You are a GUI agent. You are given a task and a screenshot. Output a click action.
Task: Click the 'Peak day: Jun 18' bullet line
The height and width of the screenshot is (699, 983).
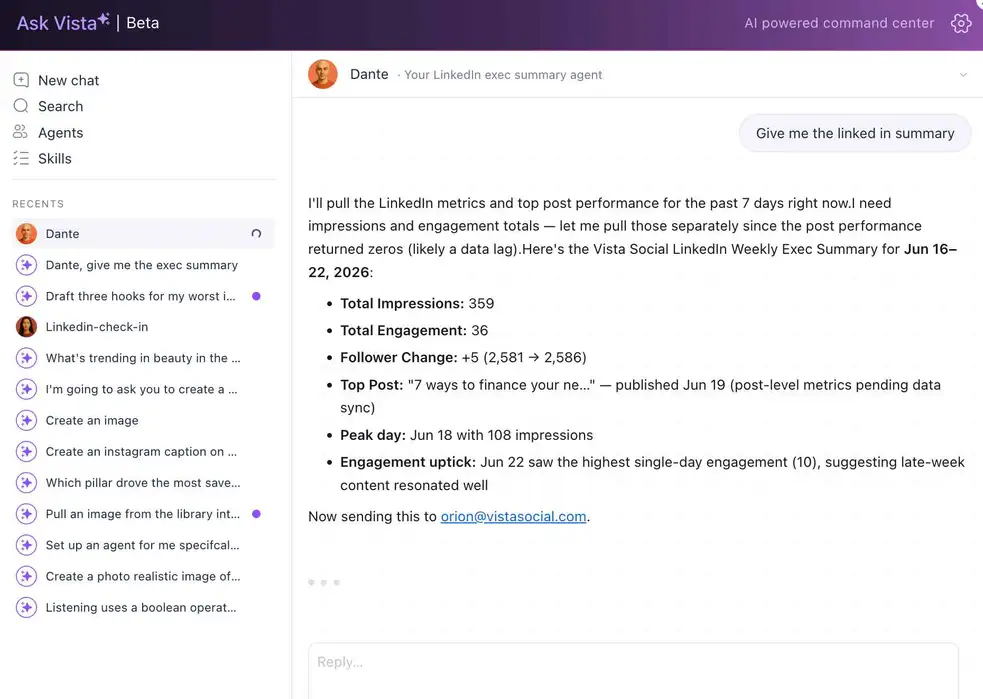coord(466,435)
